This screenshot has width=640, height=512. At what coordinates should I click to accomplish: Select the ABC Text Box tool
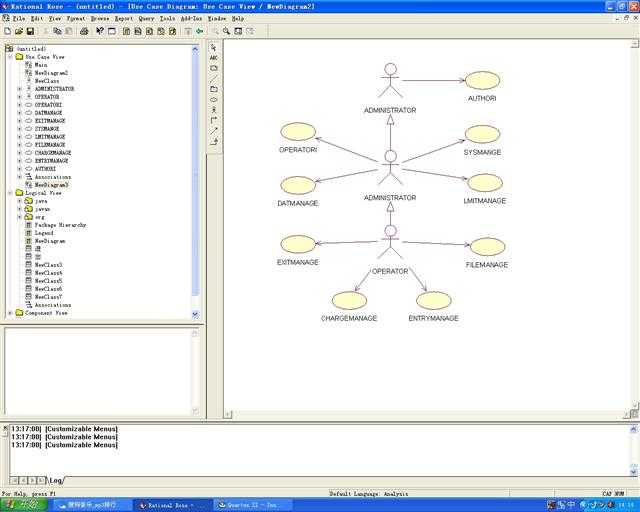213,58
